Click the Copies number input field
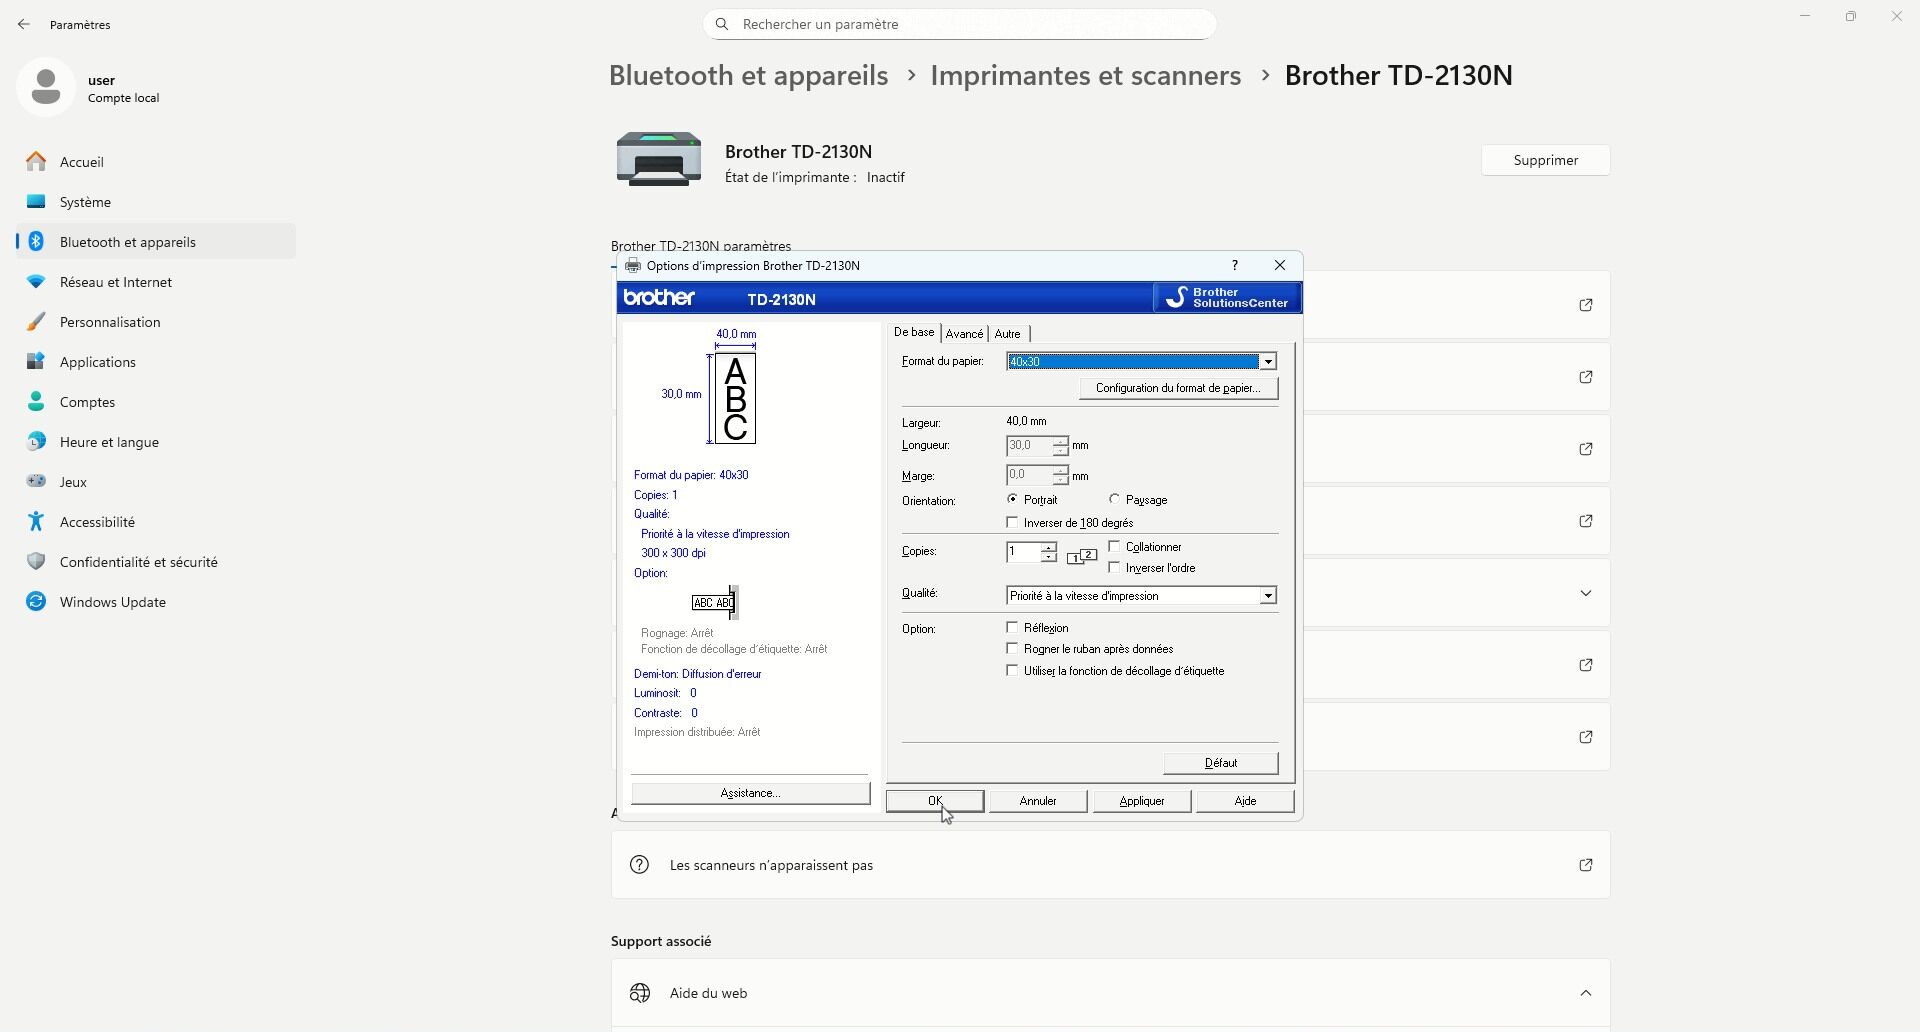 click(x=1023, y=552)
